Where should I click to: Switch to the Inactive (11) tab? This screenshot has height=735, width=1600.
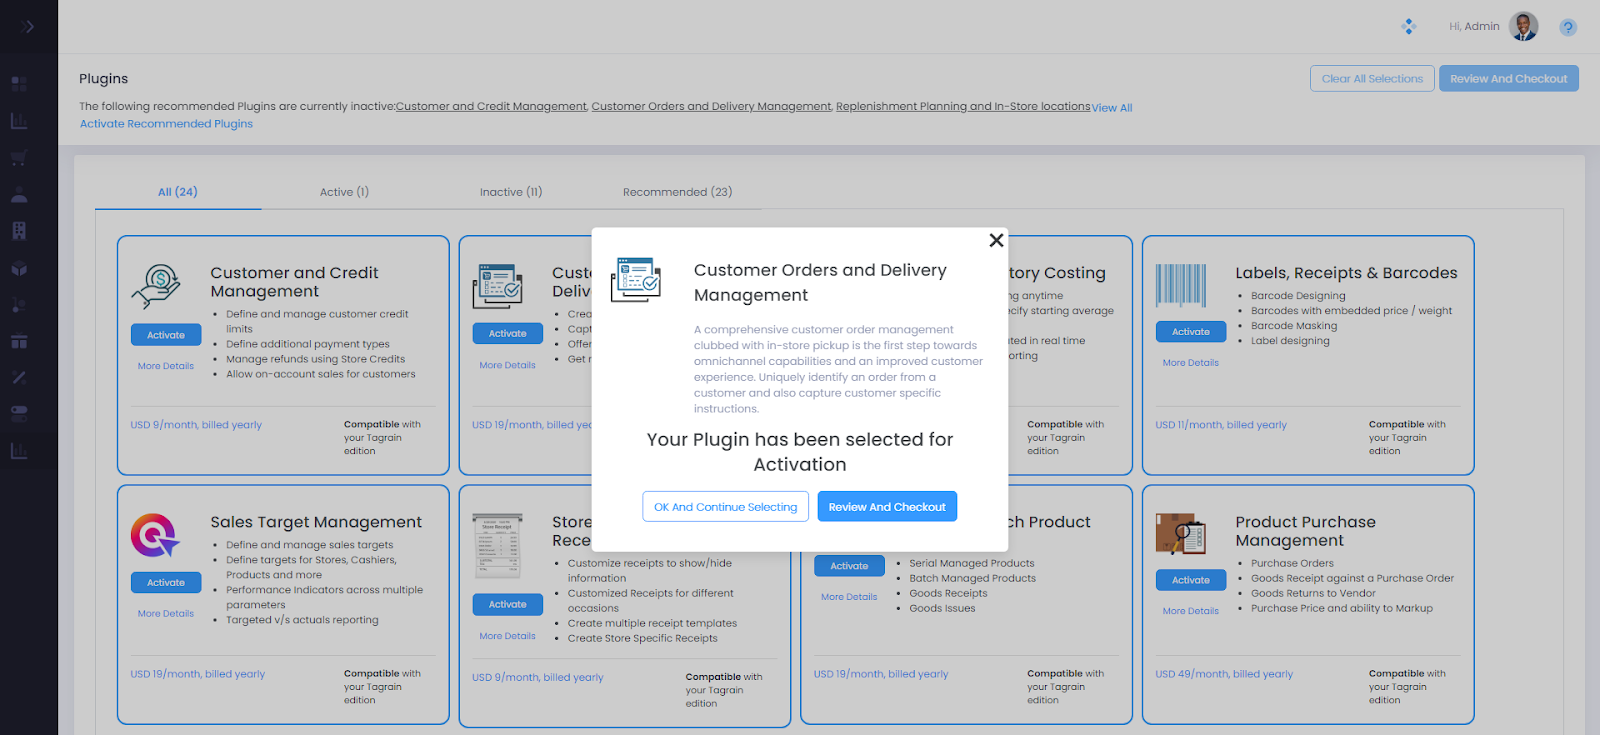pos(511,192)
